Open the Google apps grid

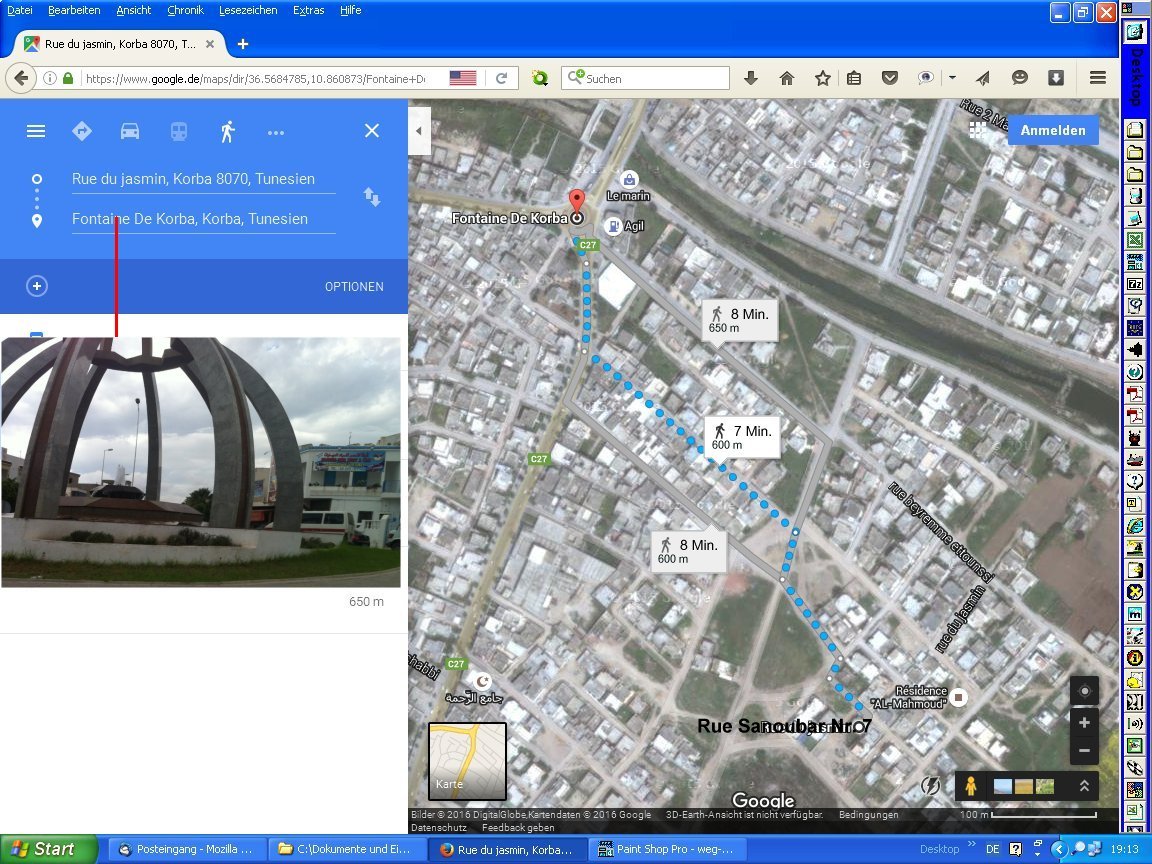pos(978,130)
